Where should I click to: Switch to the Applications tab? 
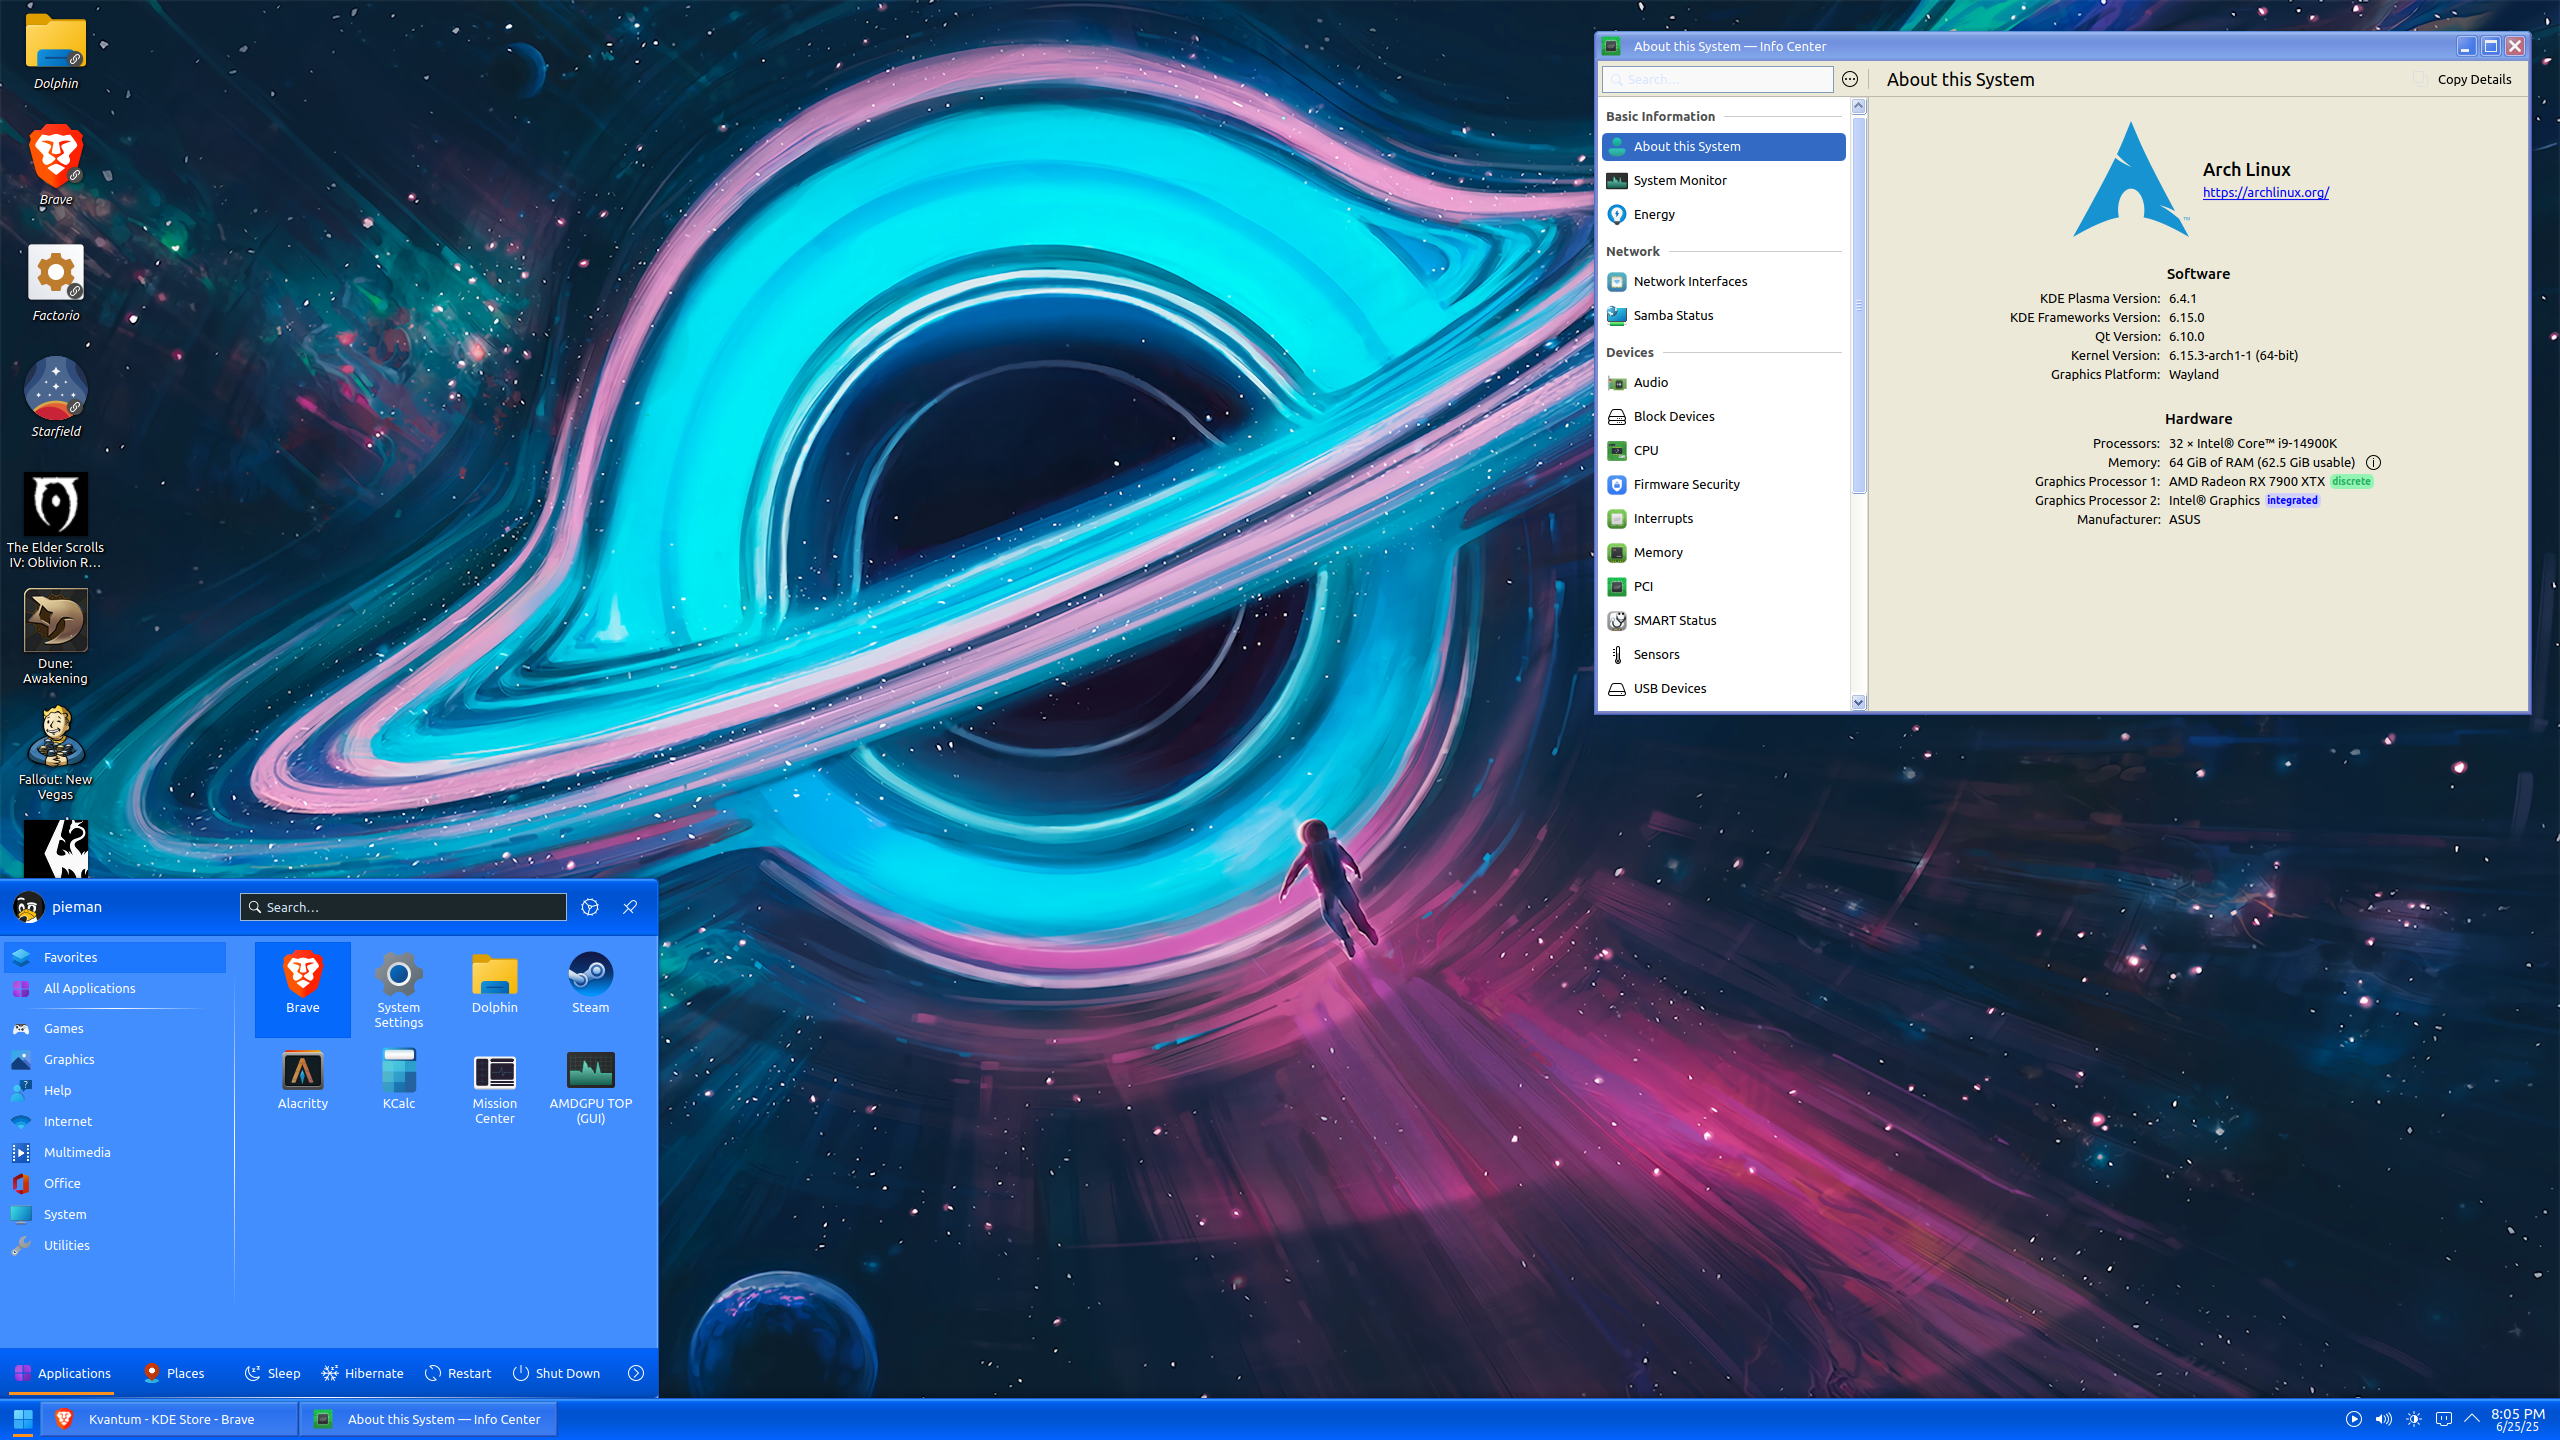pyautogui.click(x=62, y=1373)
